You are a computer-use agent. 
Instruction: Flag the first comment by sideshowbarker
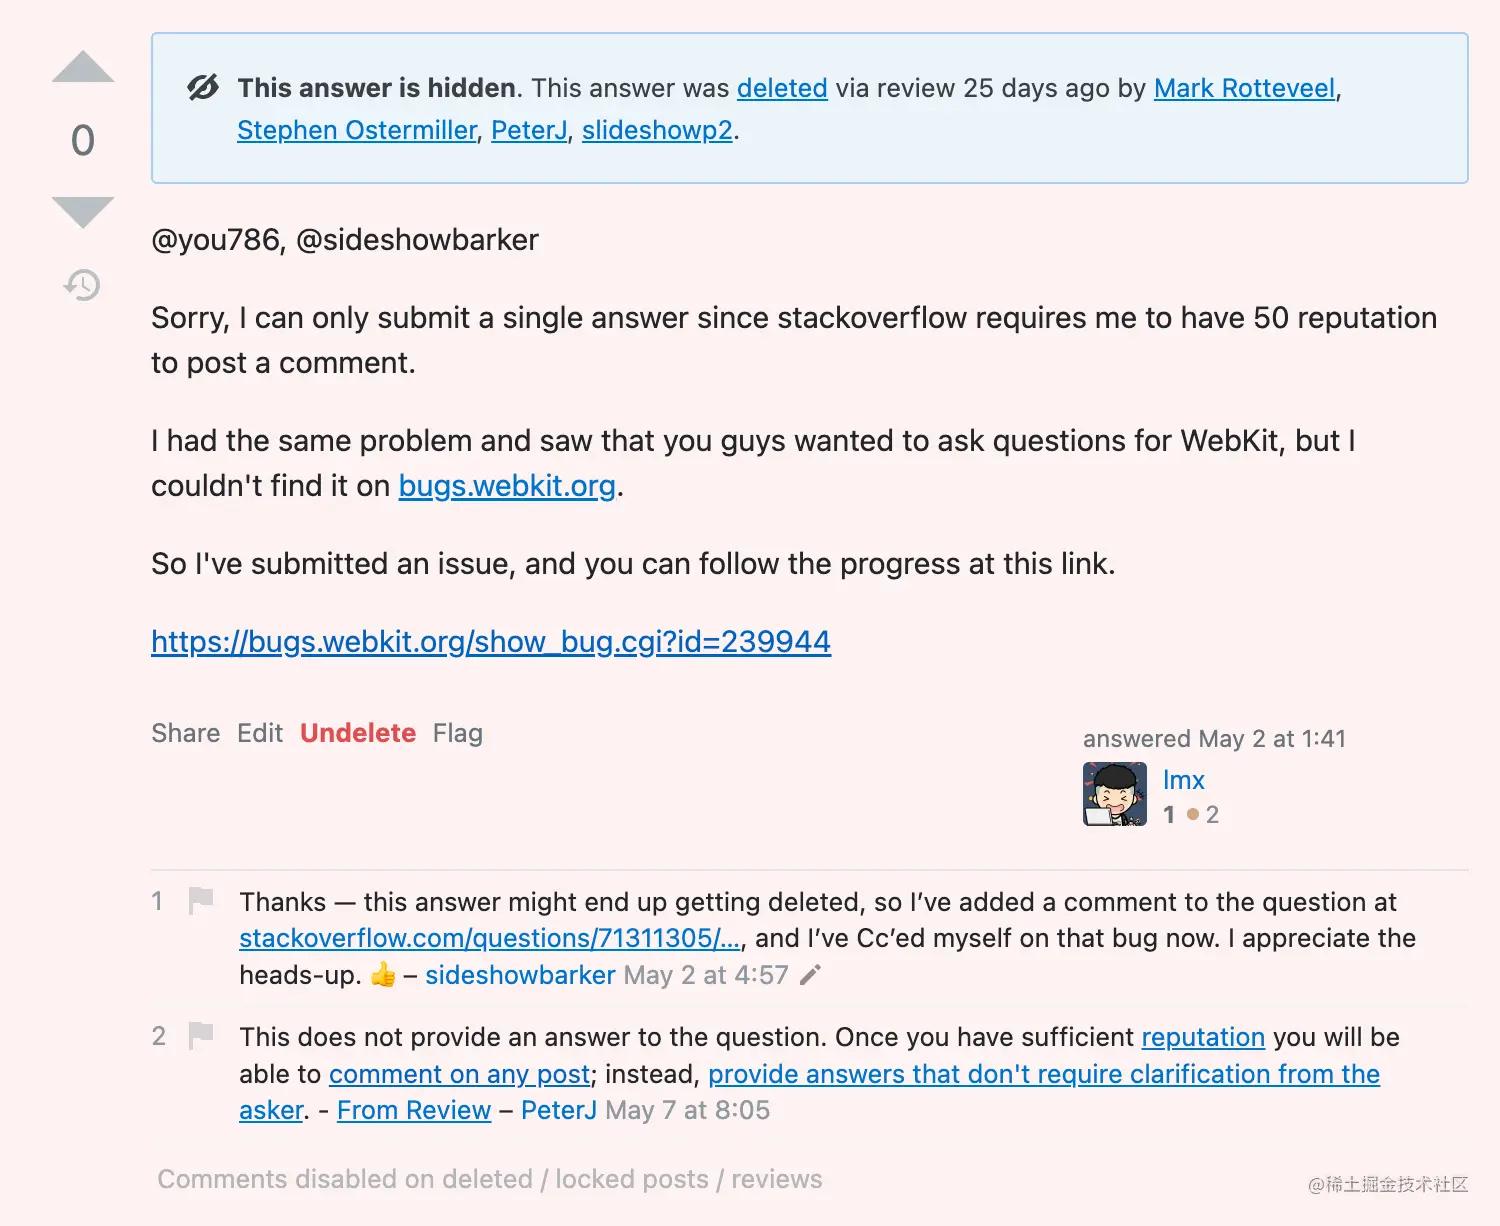tap(201, 900)
